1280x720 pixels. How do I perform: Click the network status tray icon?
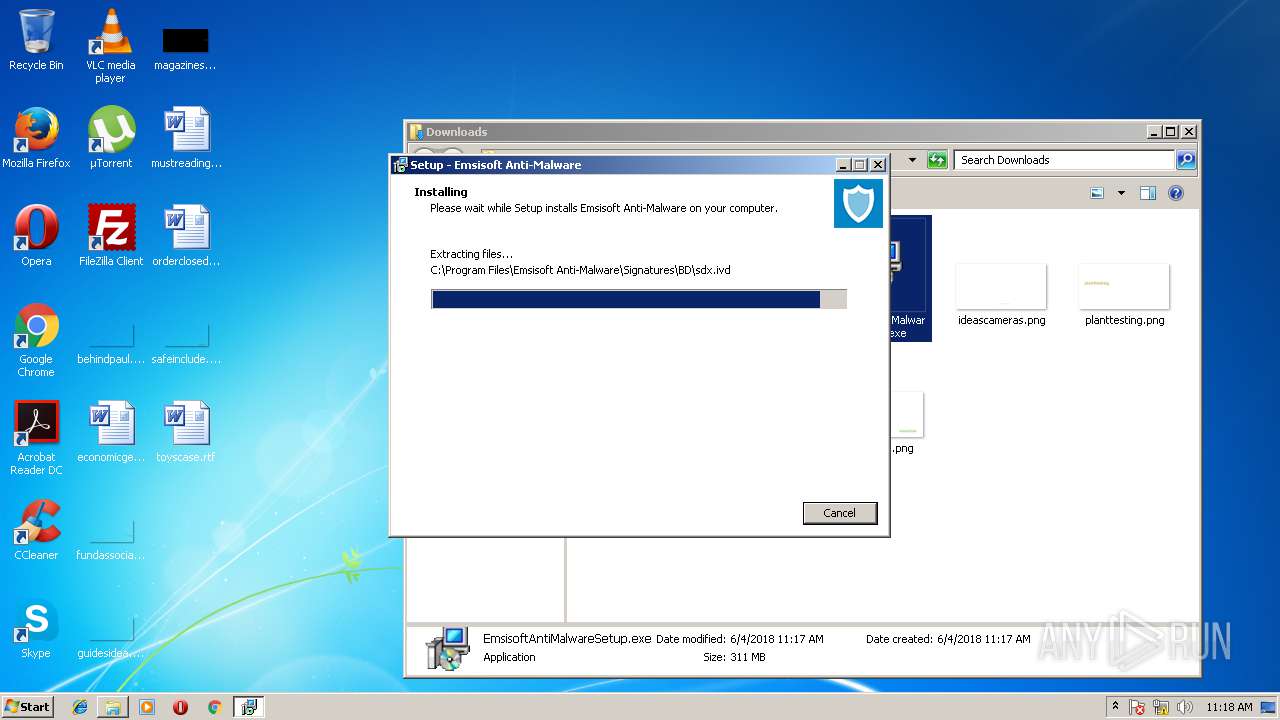[x=1163, y=707]
